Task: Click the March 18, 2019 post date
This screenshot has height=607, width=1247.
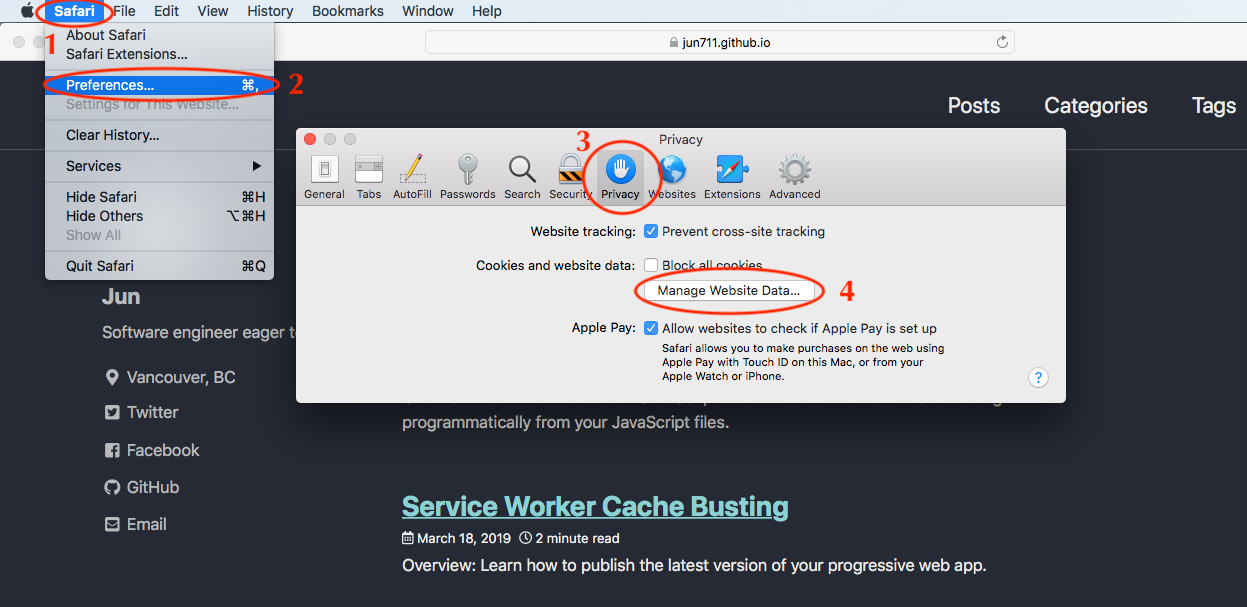Action: coord(464,538)
